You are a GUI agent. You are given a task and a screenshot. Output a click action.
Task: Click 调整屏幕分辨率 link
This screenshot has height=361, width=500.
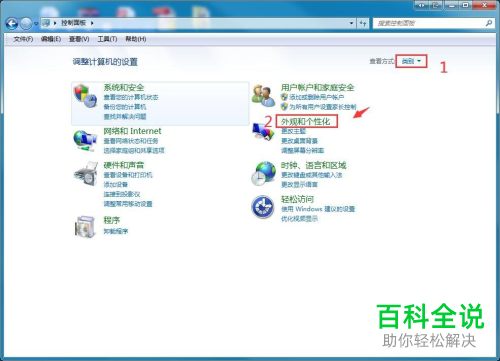pos(302,151)
